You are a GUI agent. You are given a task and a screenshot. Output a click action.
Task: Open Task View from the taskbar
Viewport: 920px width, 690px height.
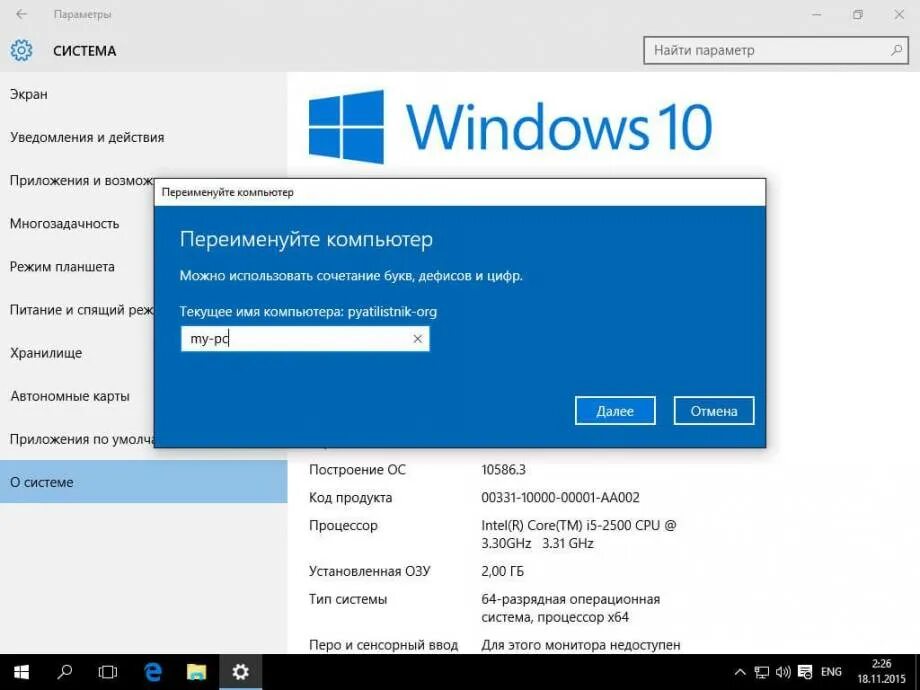tap(108, 672)
